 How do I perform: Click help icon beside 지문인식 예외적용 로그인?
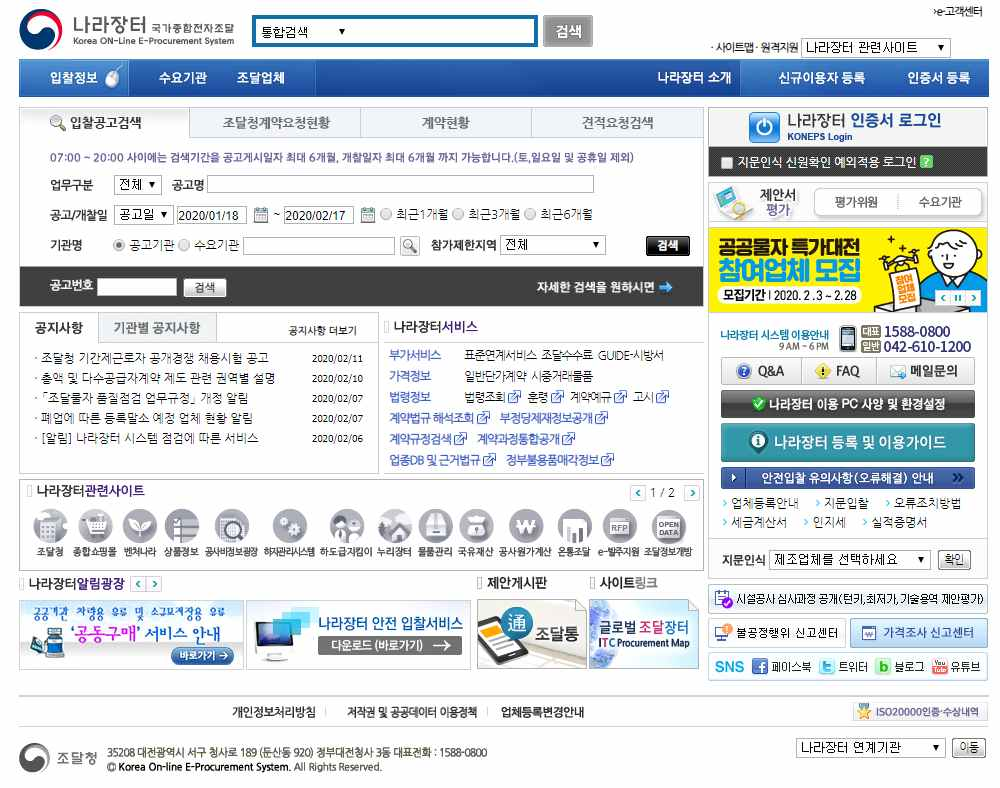927,162
